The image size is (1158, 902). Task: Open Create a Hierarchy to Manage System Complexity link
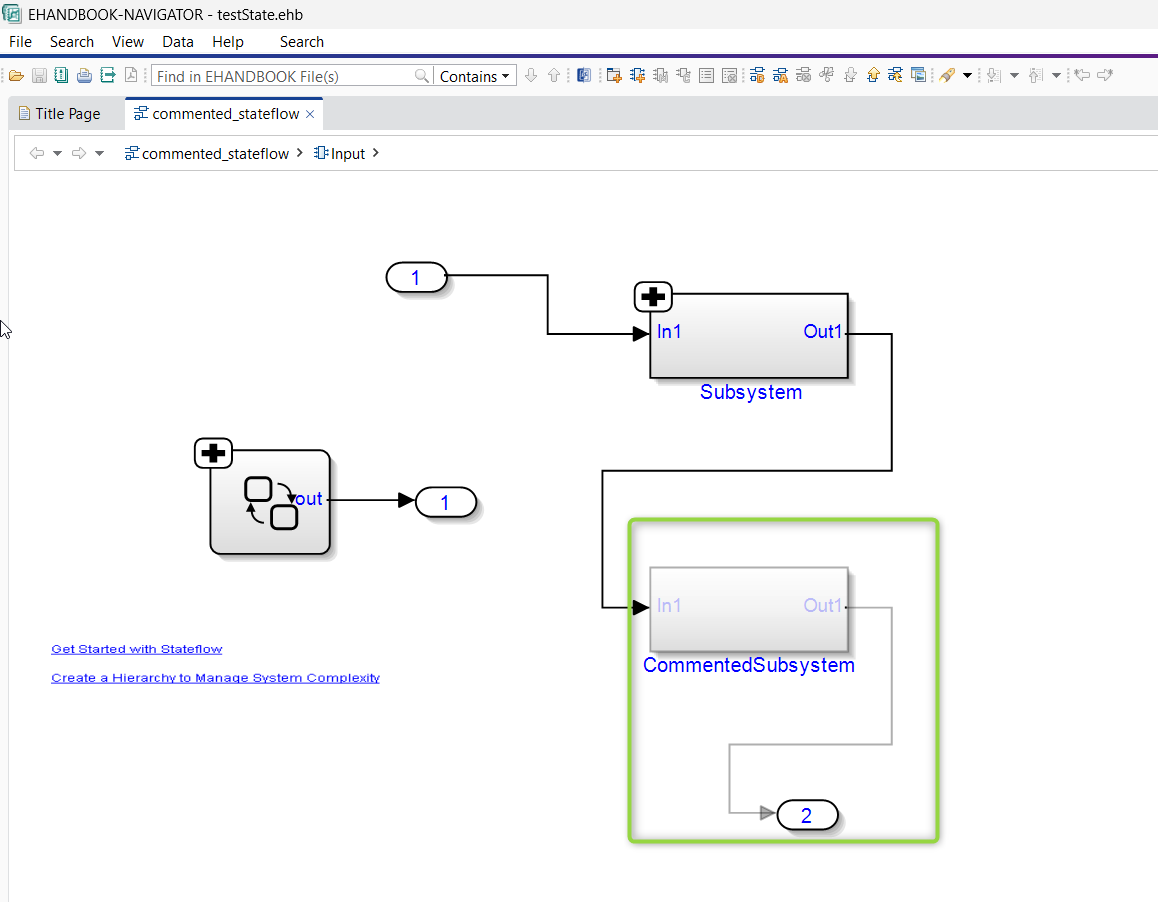[x=215, y=678]
